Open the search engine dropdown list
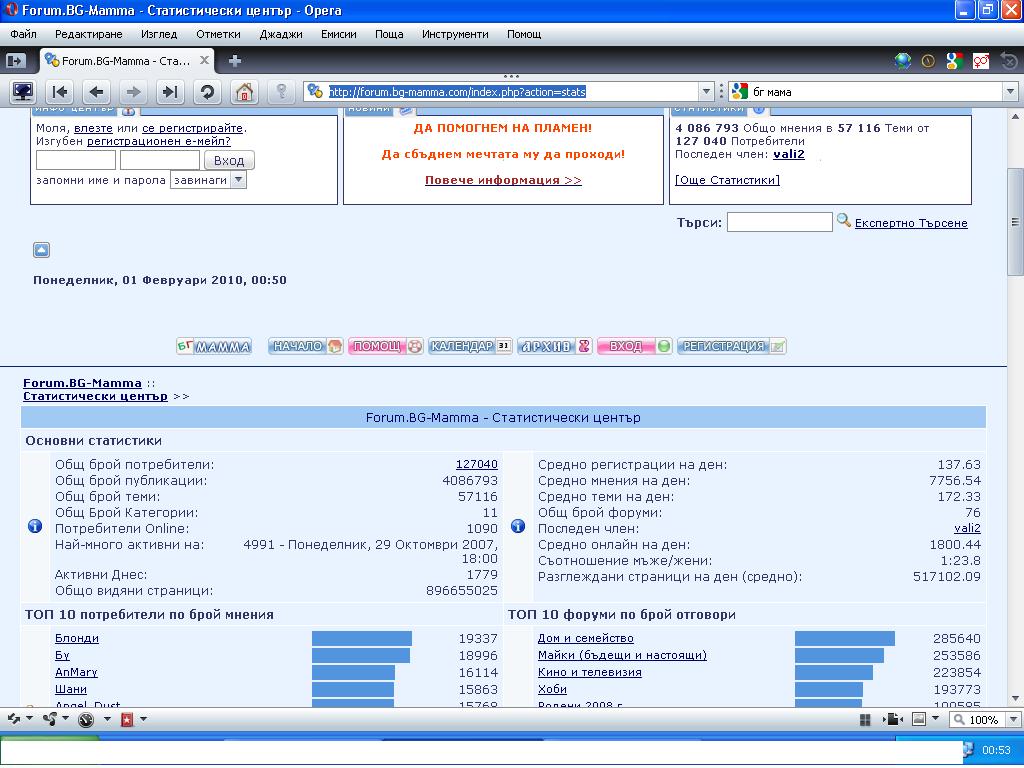1024x768 pixels. [740, 92]
